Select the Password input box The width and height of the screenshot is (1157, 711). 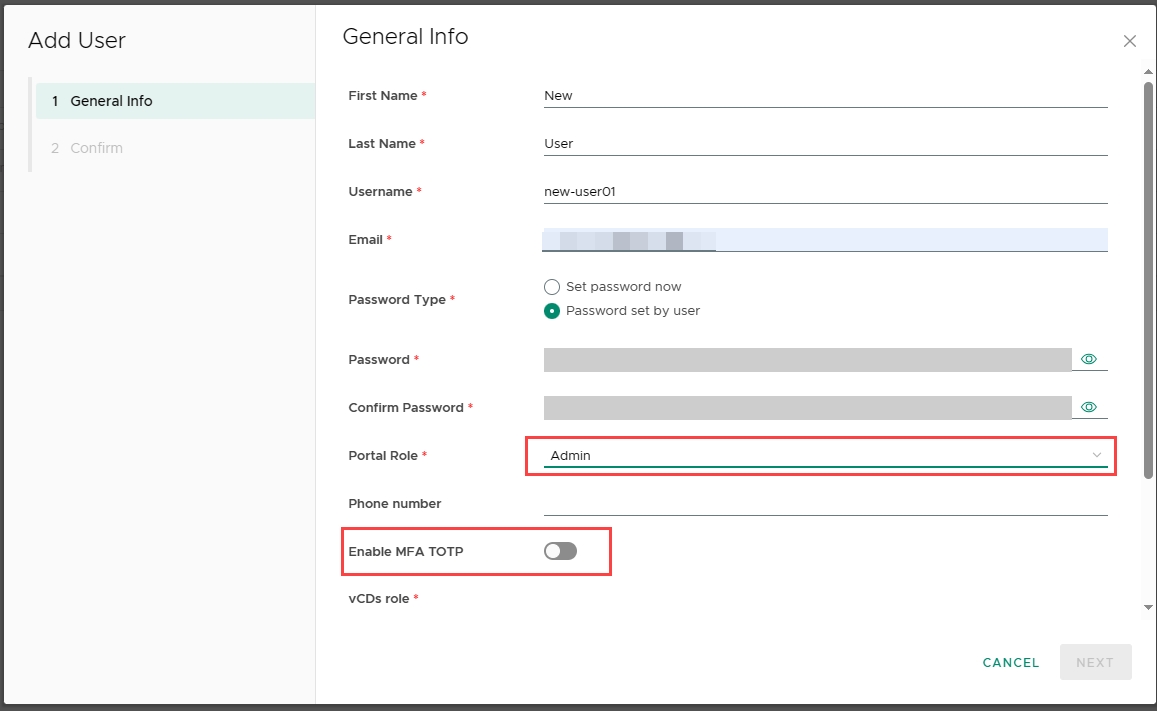806,360
